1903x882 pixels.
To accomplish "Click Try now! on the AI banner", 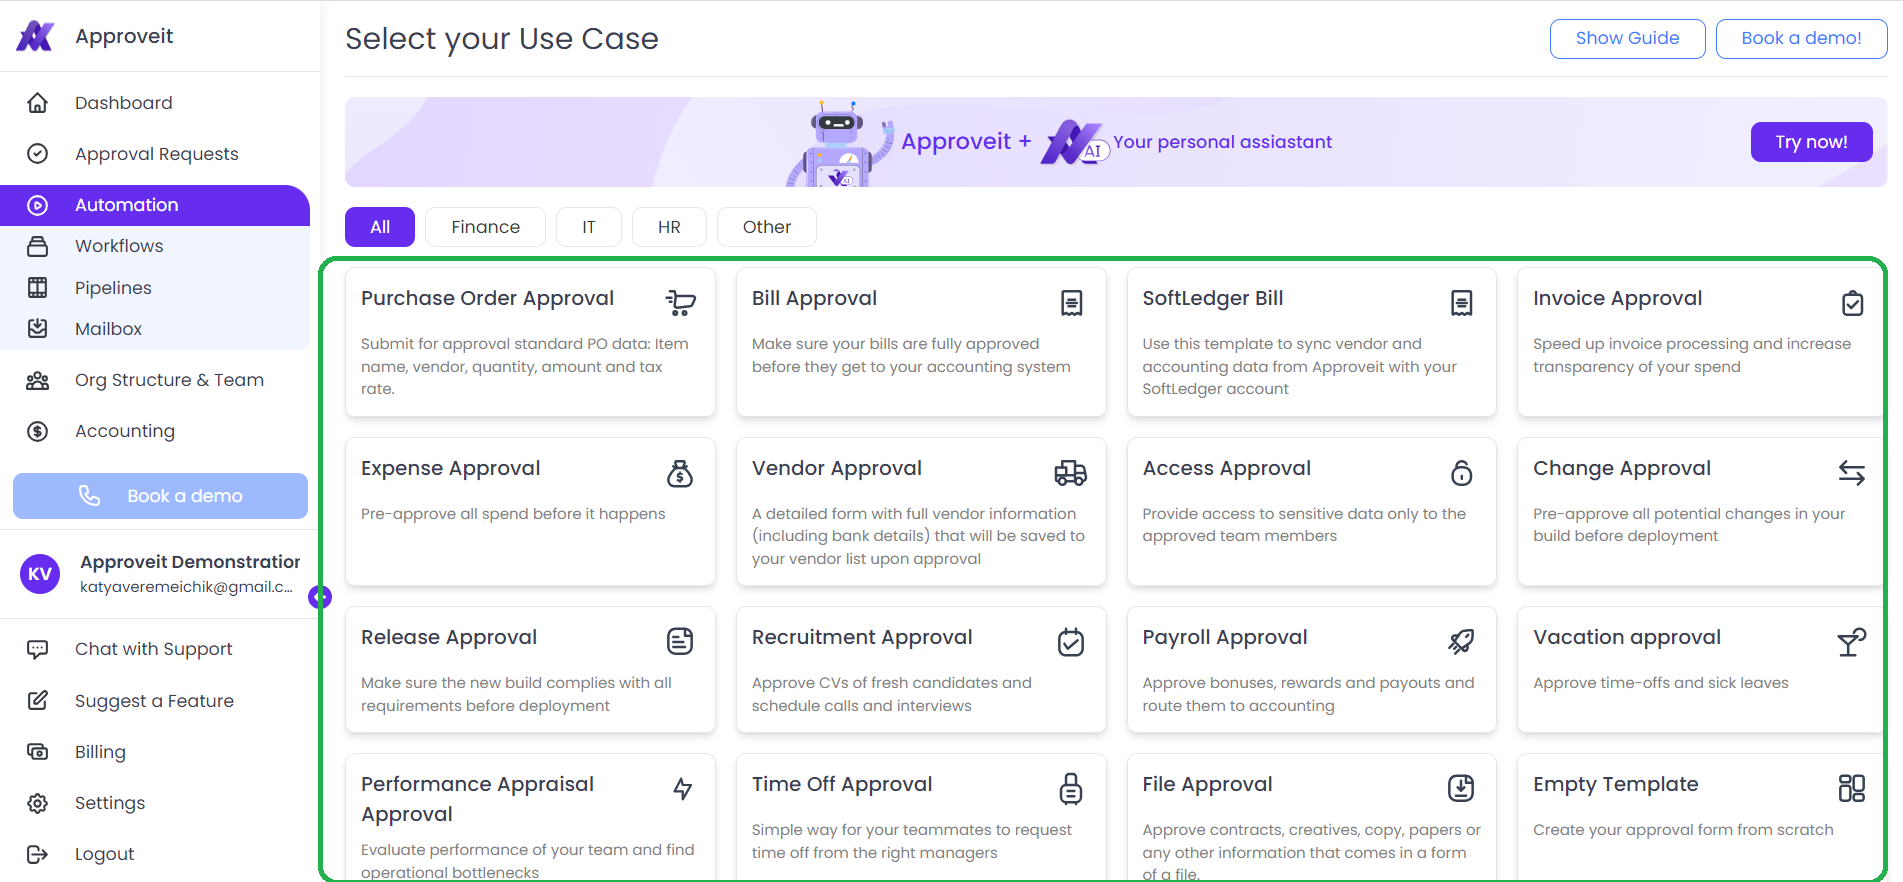I will point(1811,142).
